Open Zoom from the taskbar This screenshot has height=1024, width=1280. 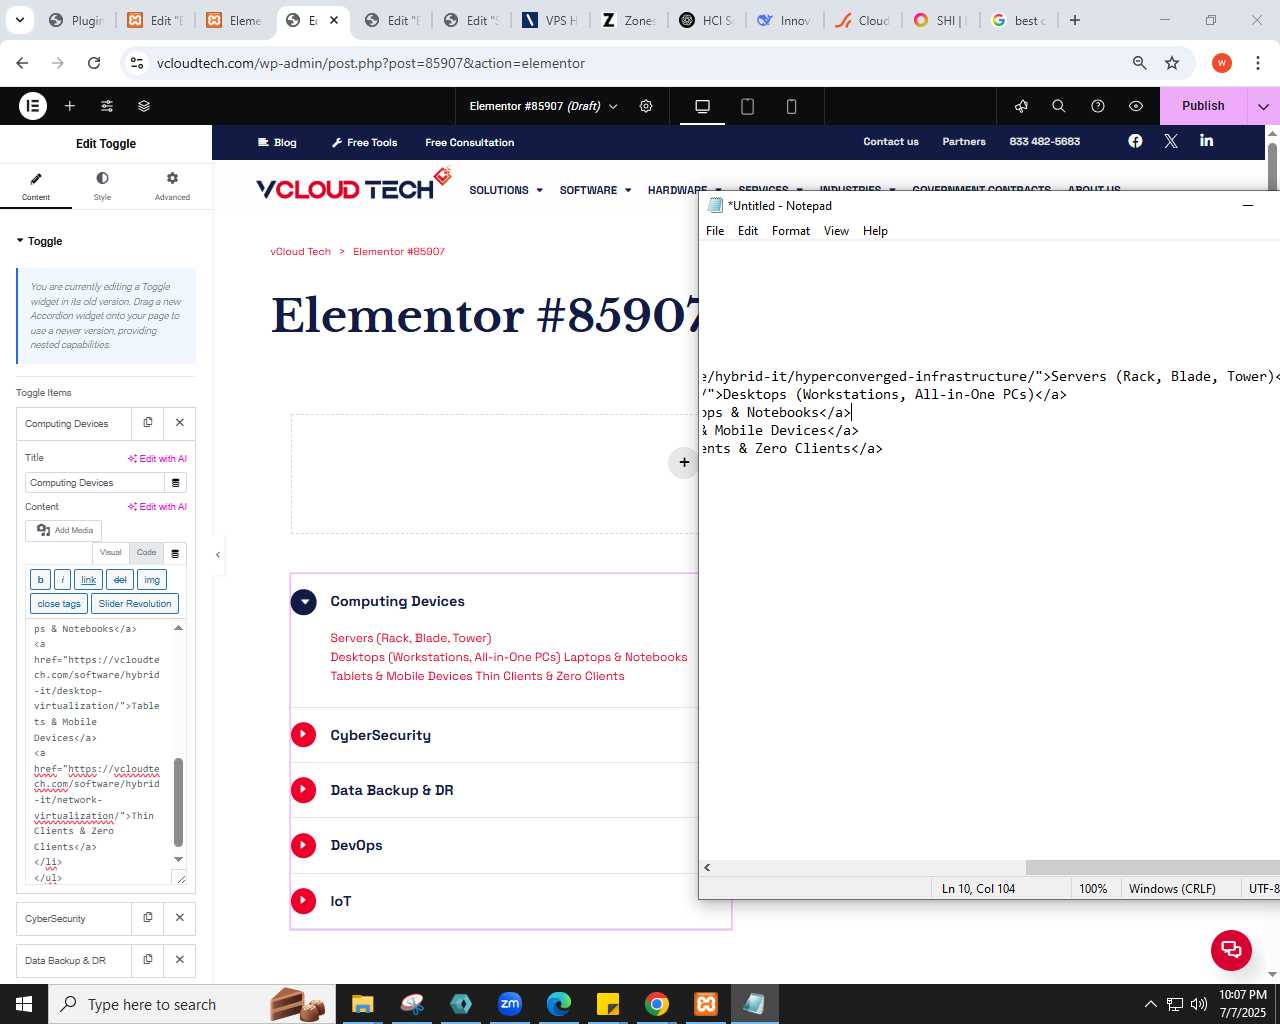coord(510,1004)
